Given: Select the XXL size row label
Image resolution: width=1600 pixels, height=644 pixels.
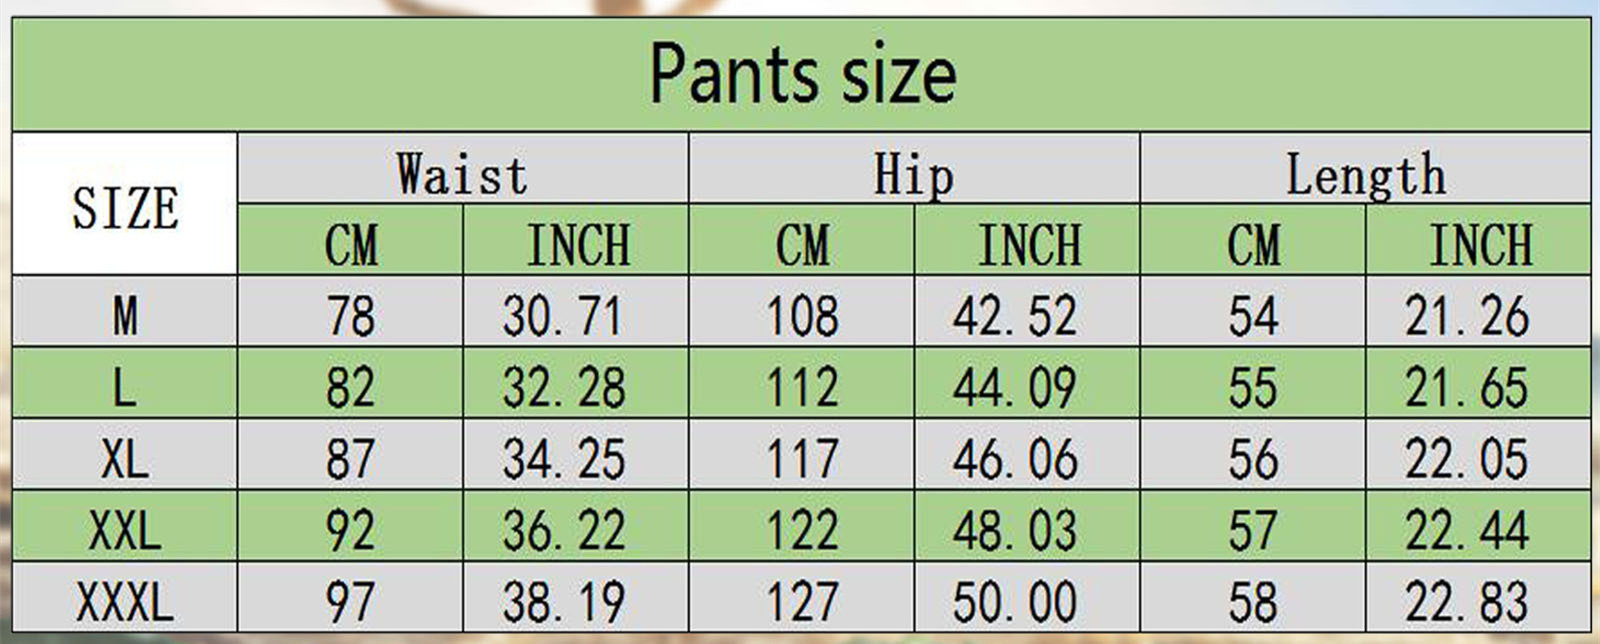Looking at the screenshot, I should coord(125,530).
